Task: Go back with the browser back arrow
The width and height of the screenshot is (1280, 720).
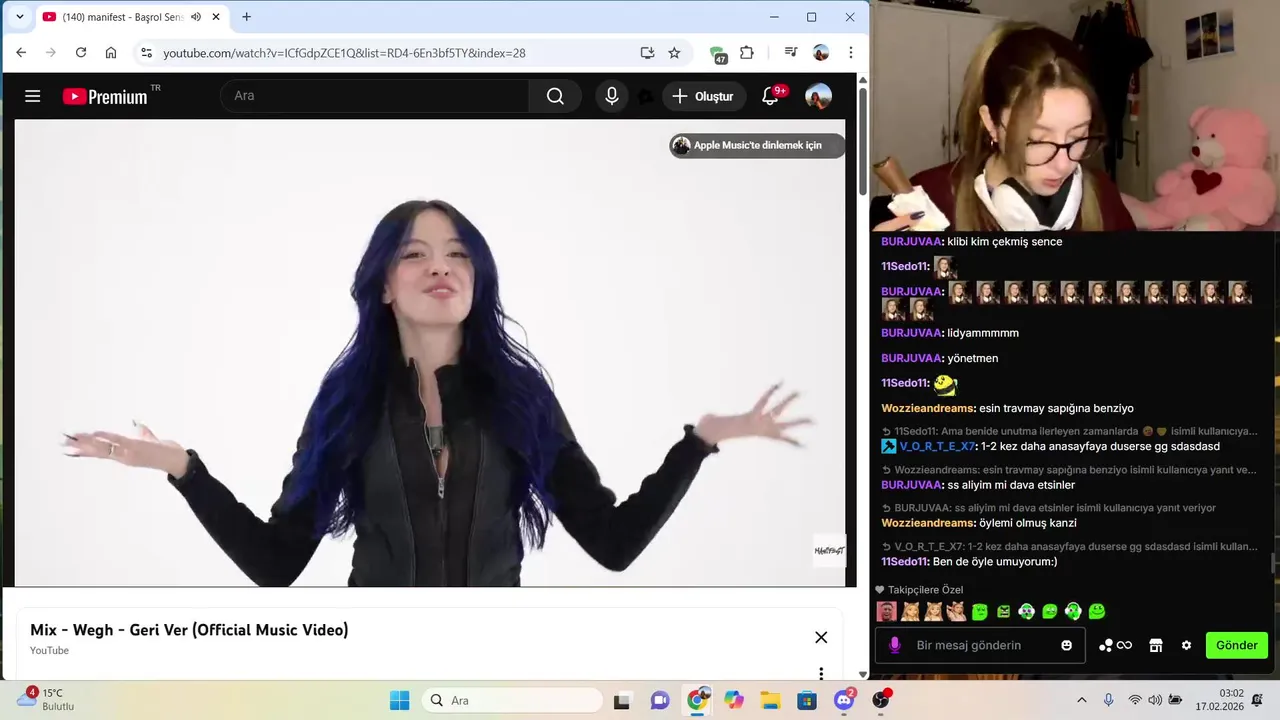Action: [21, 53]
